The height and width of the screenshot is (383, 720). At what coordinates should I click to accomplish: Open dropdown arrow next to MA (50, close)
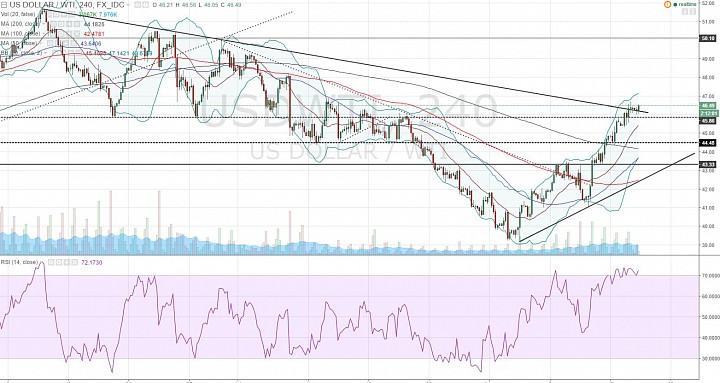coord(41,44)
